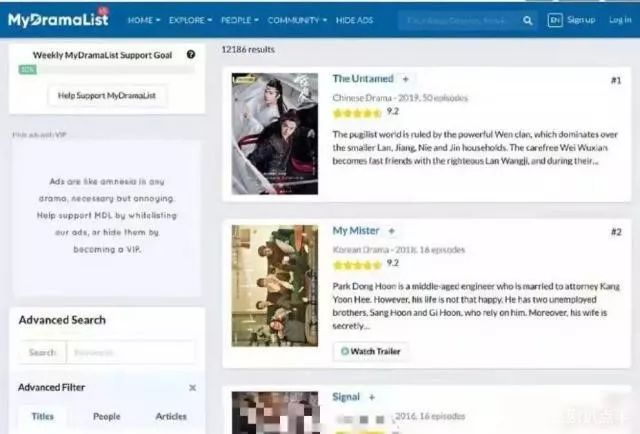Close the Advanced Filter panel
Viewport: 640px width, 434px height.
pyautogui.click(x=193, y=387)
